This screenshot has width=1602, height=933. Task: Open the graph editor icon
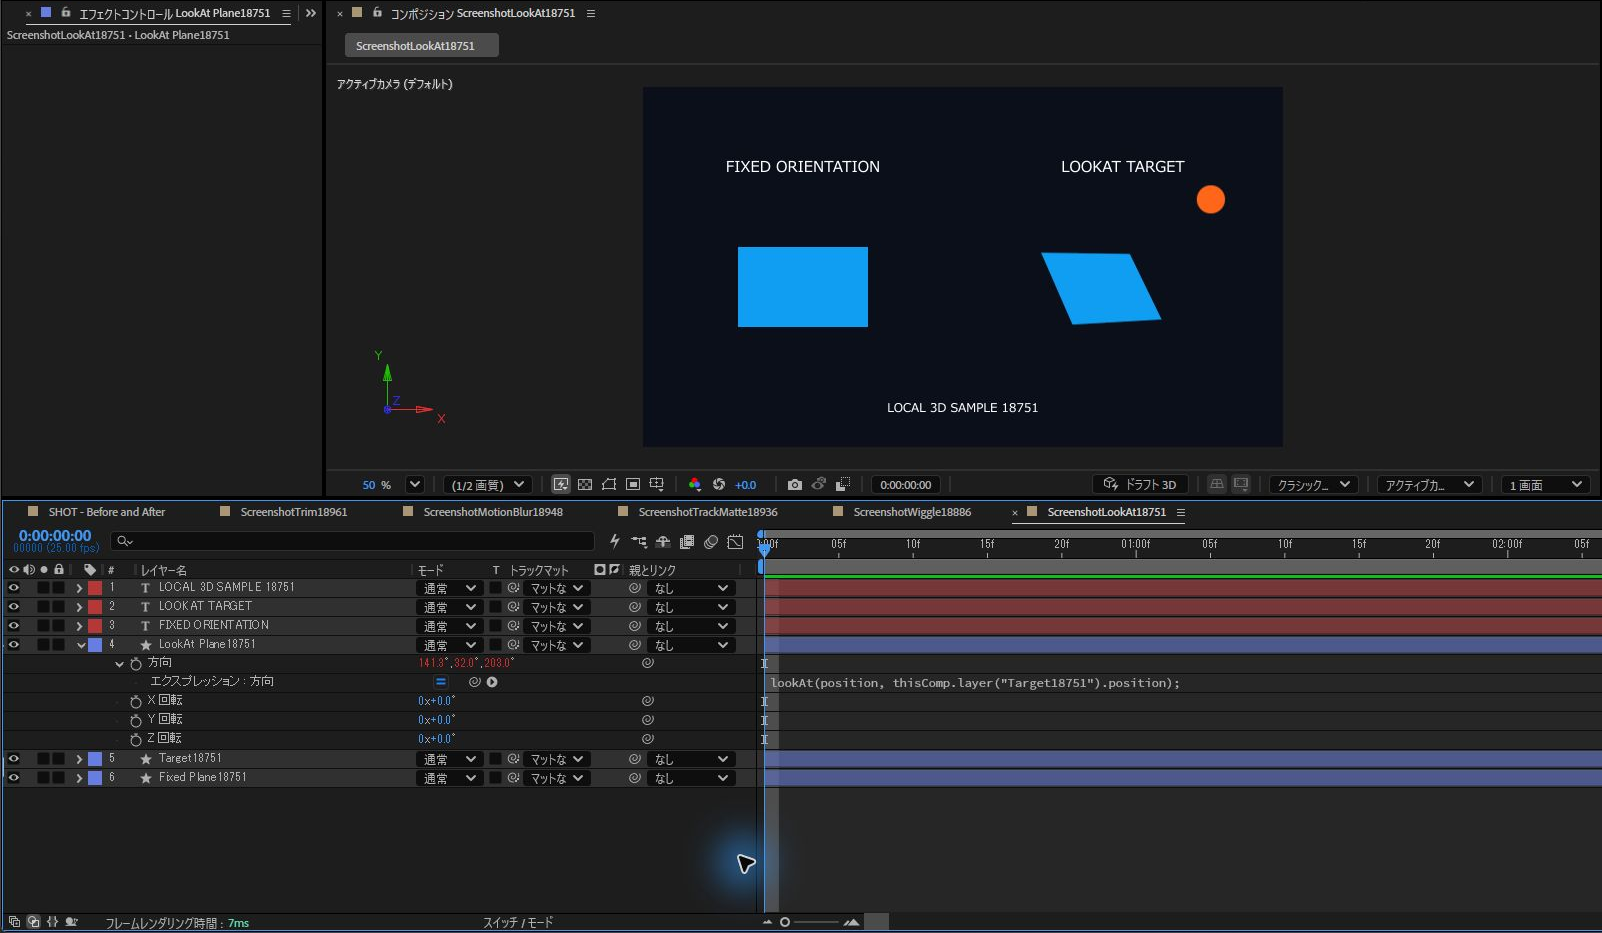click(x=735, y=541)
